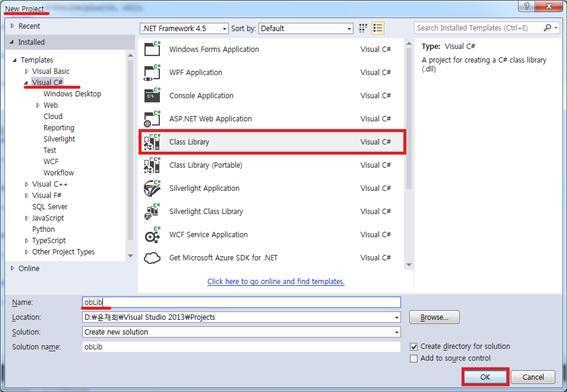Select the Class Library template icon
Image resolution: width=567 pixels, height=392 pixels.
(152, 142)
